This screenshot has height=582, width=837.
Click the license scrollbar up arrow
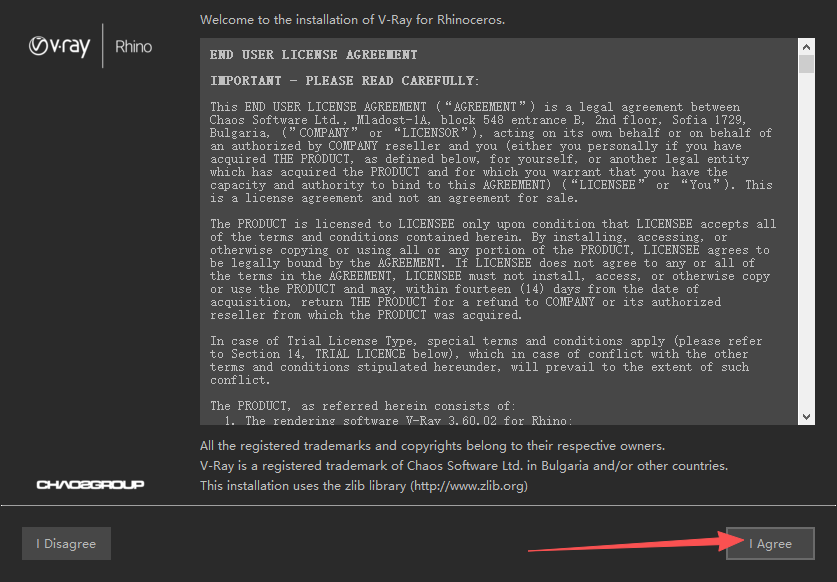tap(806, 47)
